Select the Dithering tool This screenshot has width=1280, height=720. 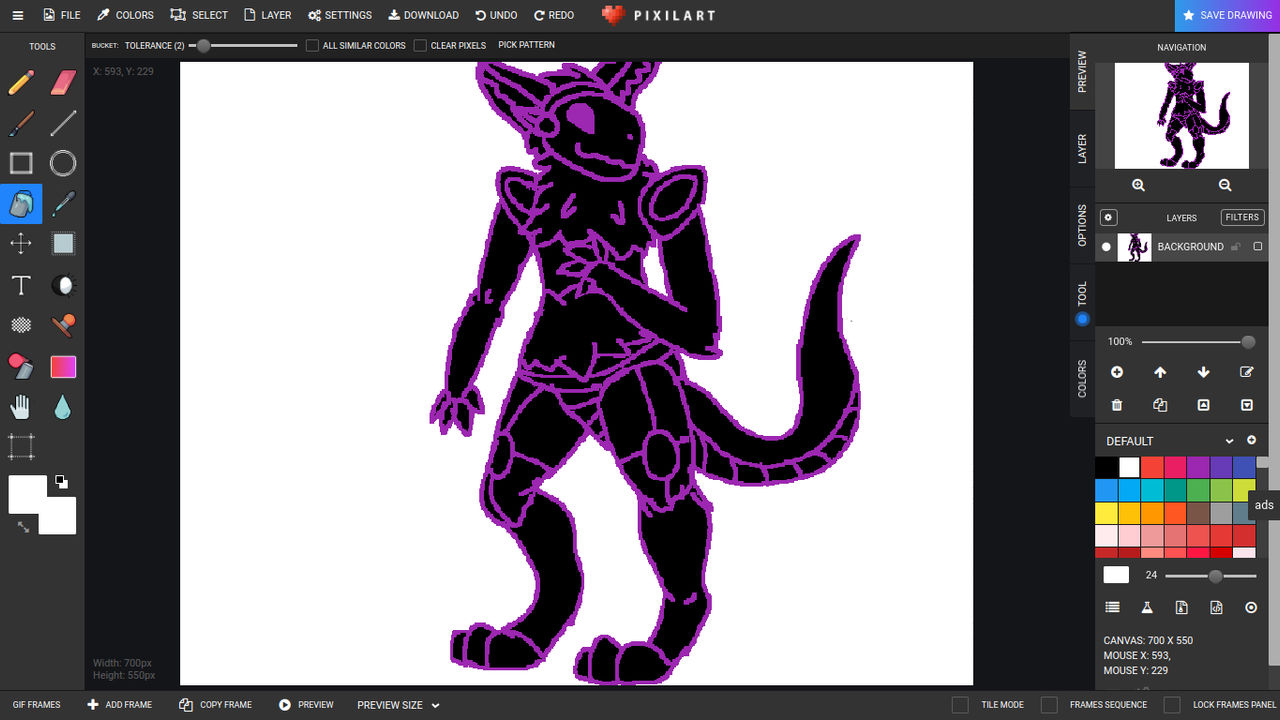point(21,325)
